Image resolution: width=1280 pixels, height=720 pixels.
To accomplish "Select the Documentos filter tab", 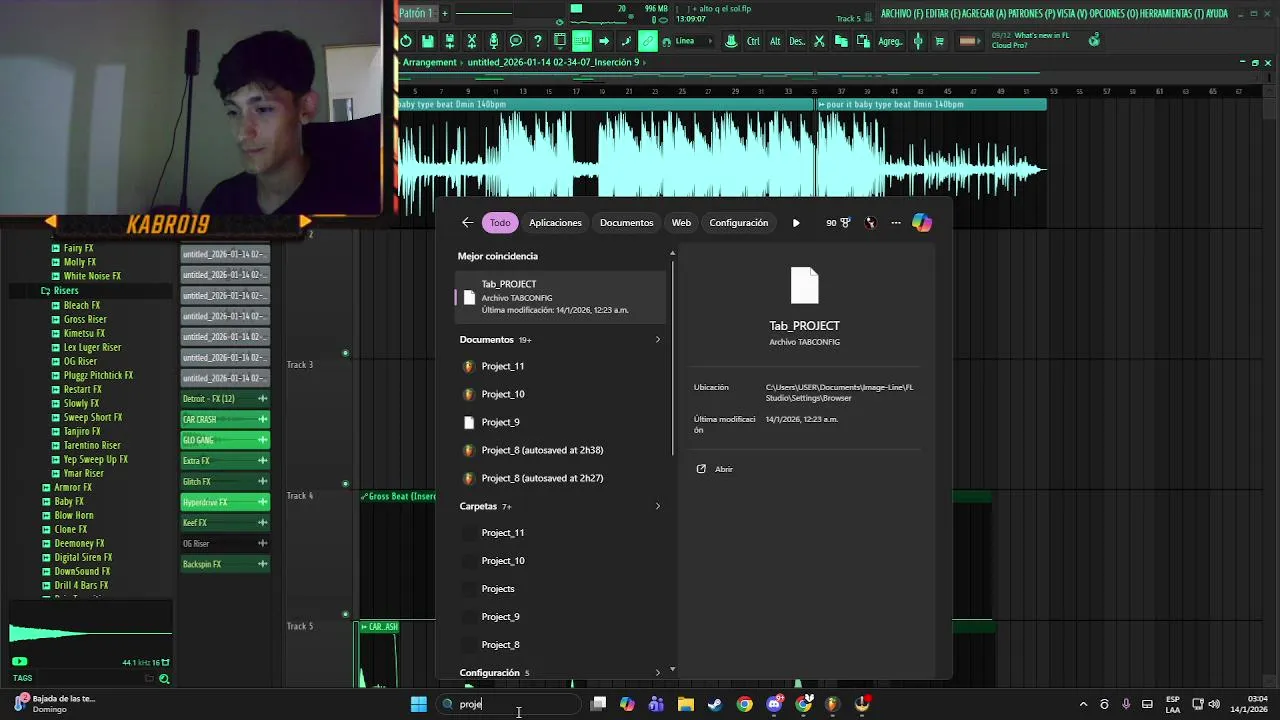I will pos(626,223).
